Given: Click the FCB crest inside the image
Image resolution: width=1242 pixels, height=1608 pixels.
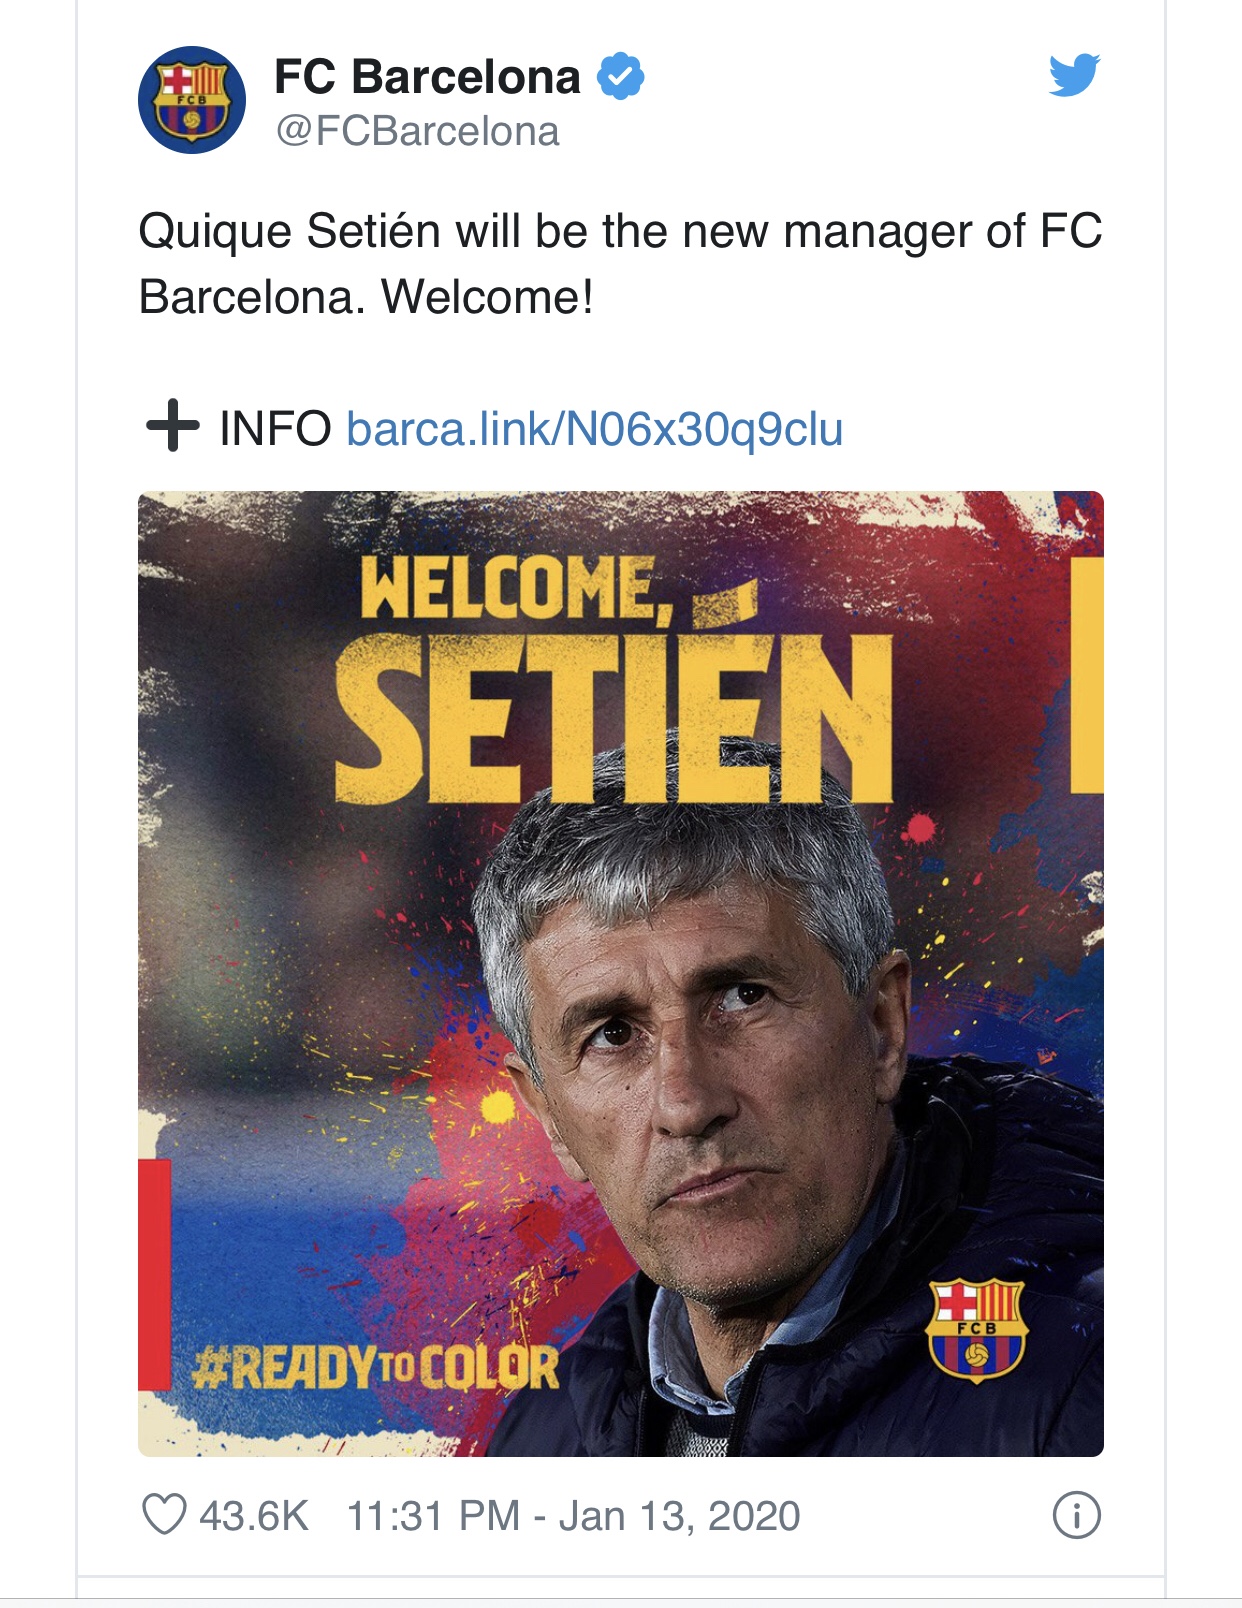Looking at the screenshot, I should [x=976, y=1330].
